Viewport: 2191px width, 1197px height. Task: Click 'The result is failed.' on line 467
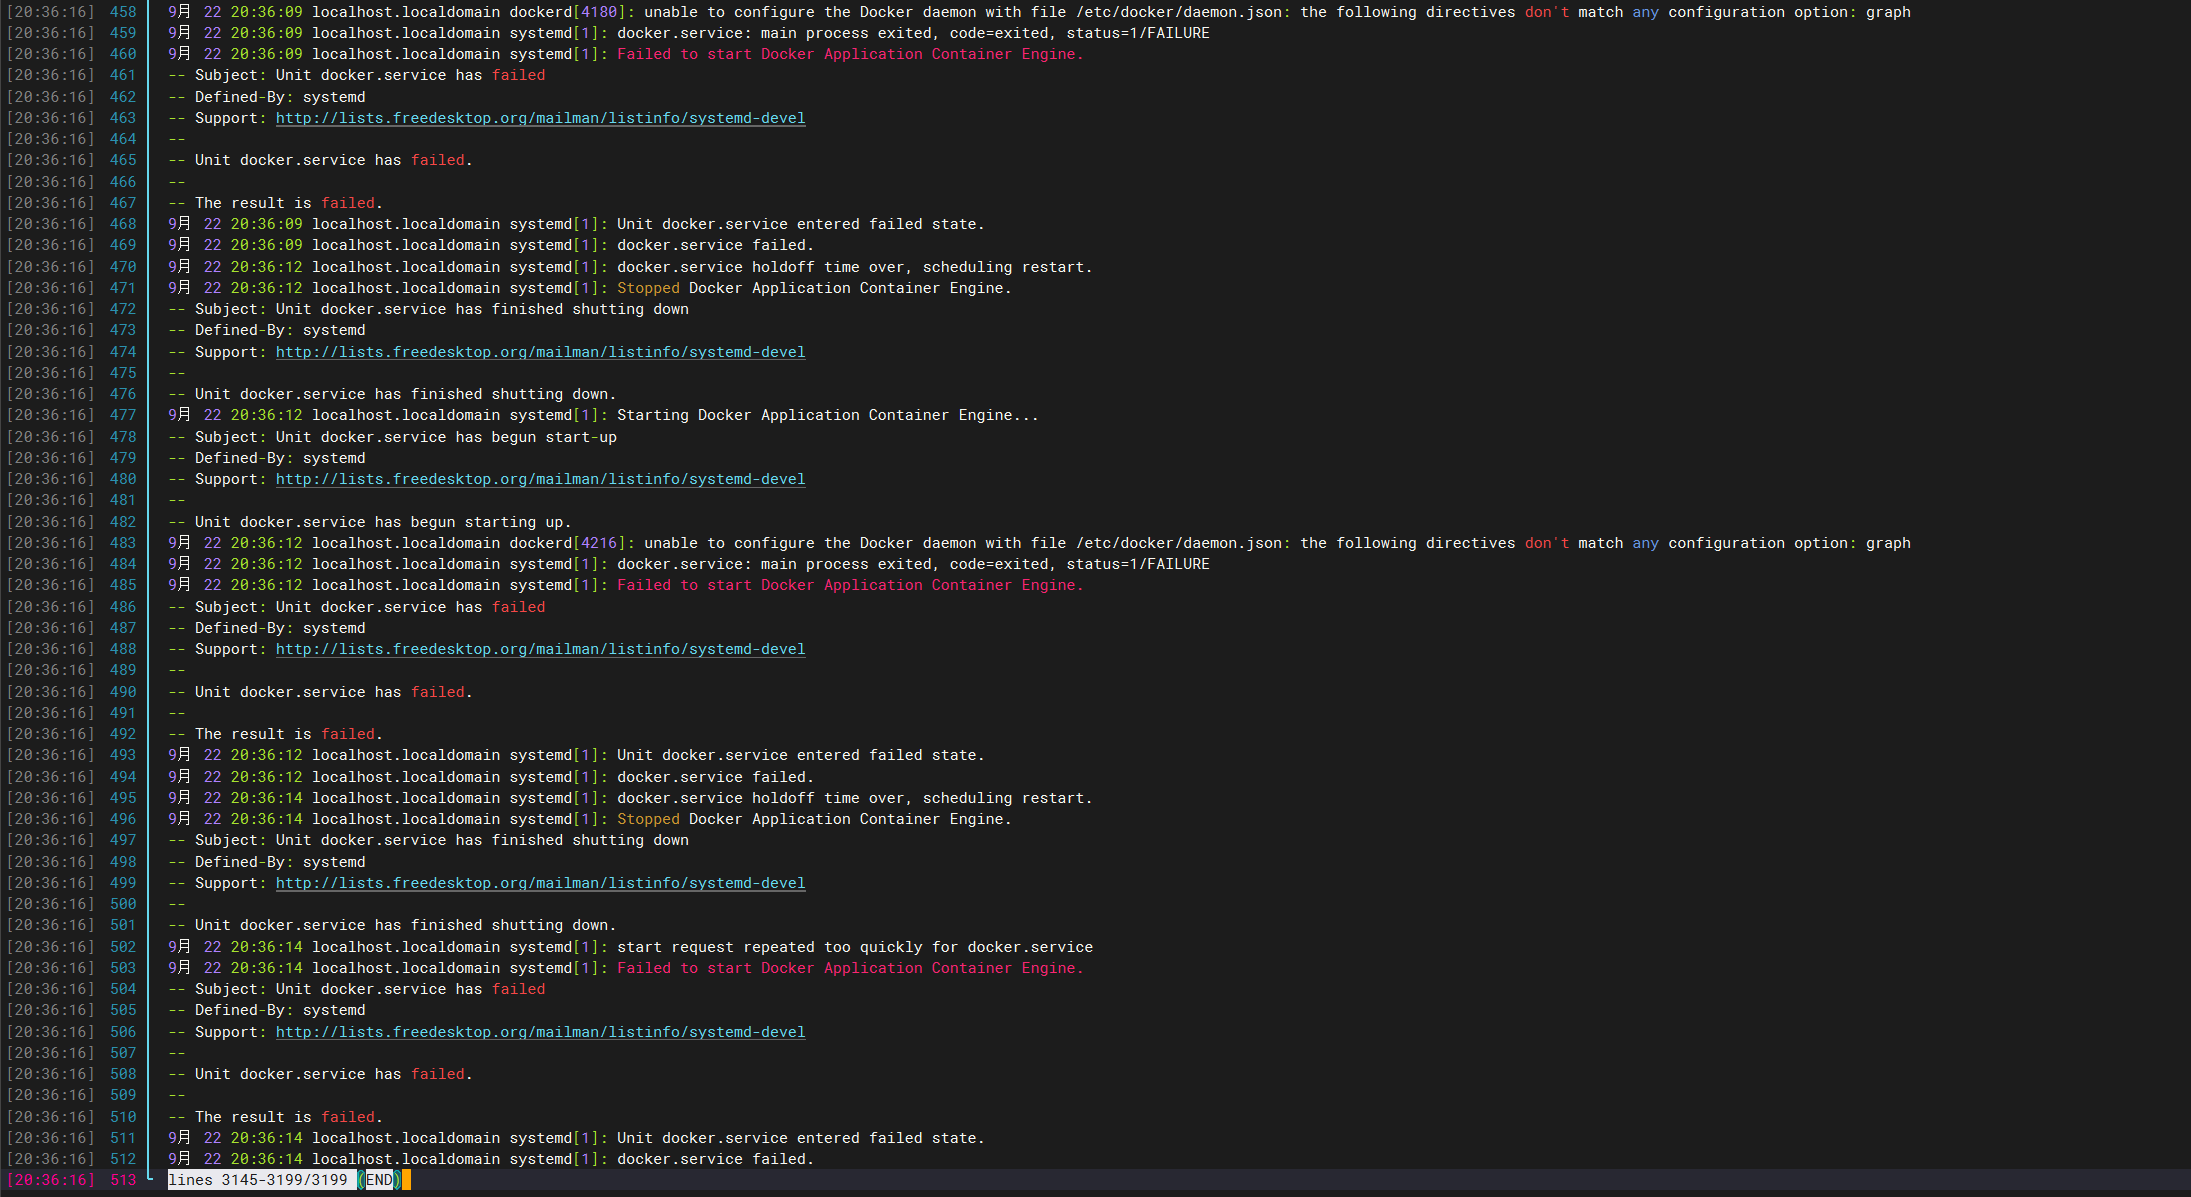point(289,203)
